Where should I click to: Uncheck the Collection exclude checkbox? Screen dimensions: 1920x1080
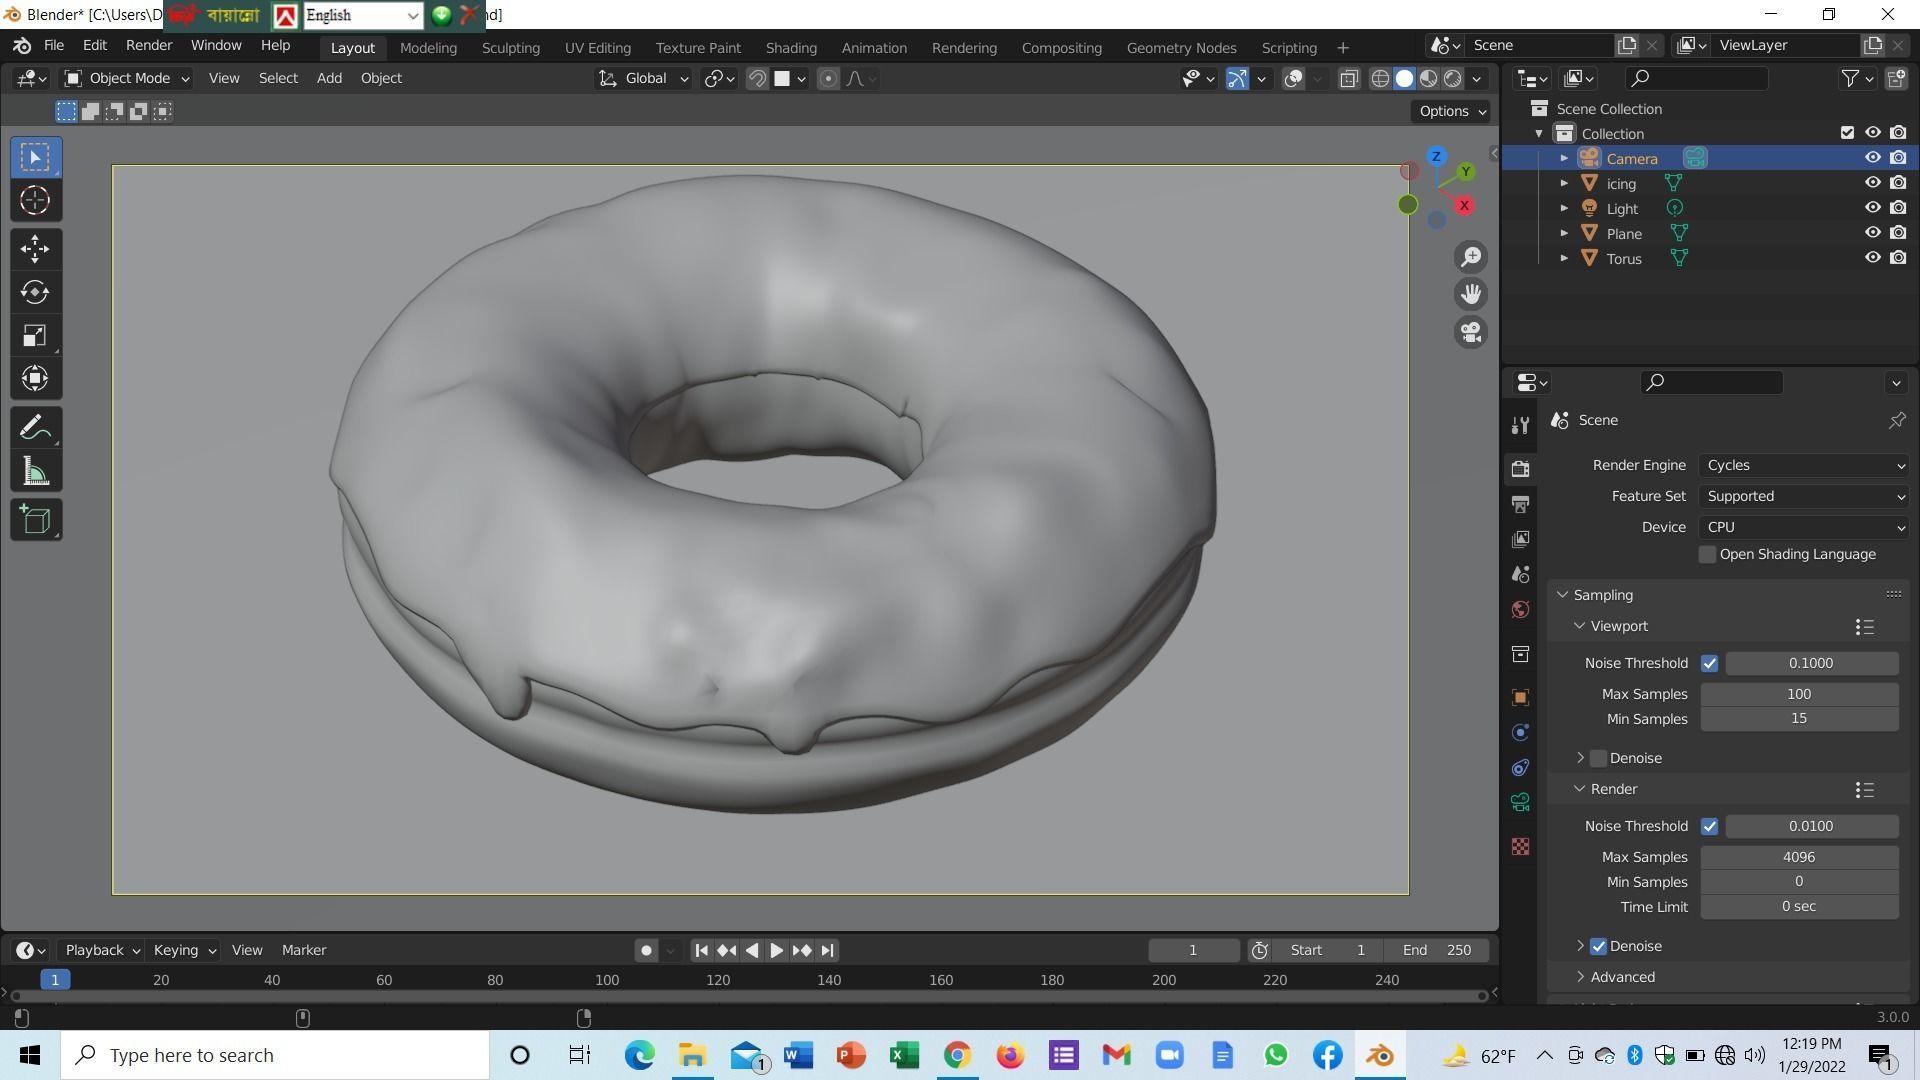[x=1847, y=133]
